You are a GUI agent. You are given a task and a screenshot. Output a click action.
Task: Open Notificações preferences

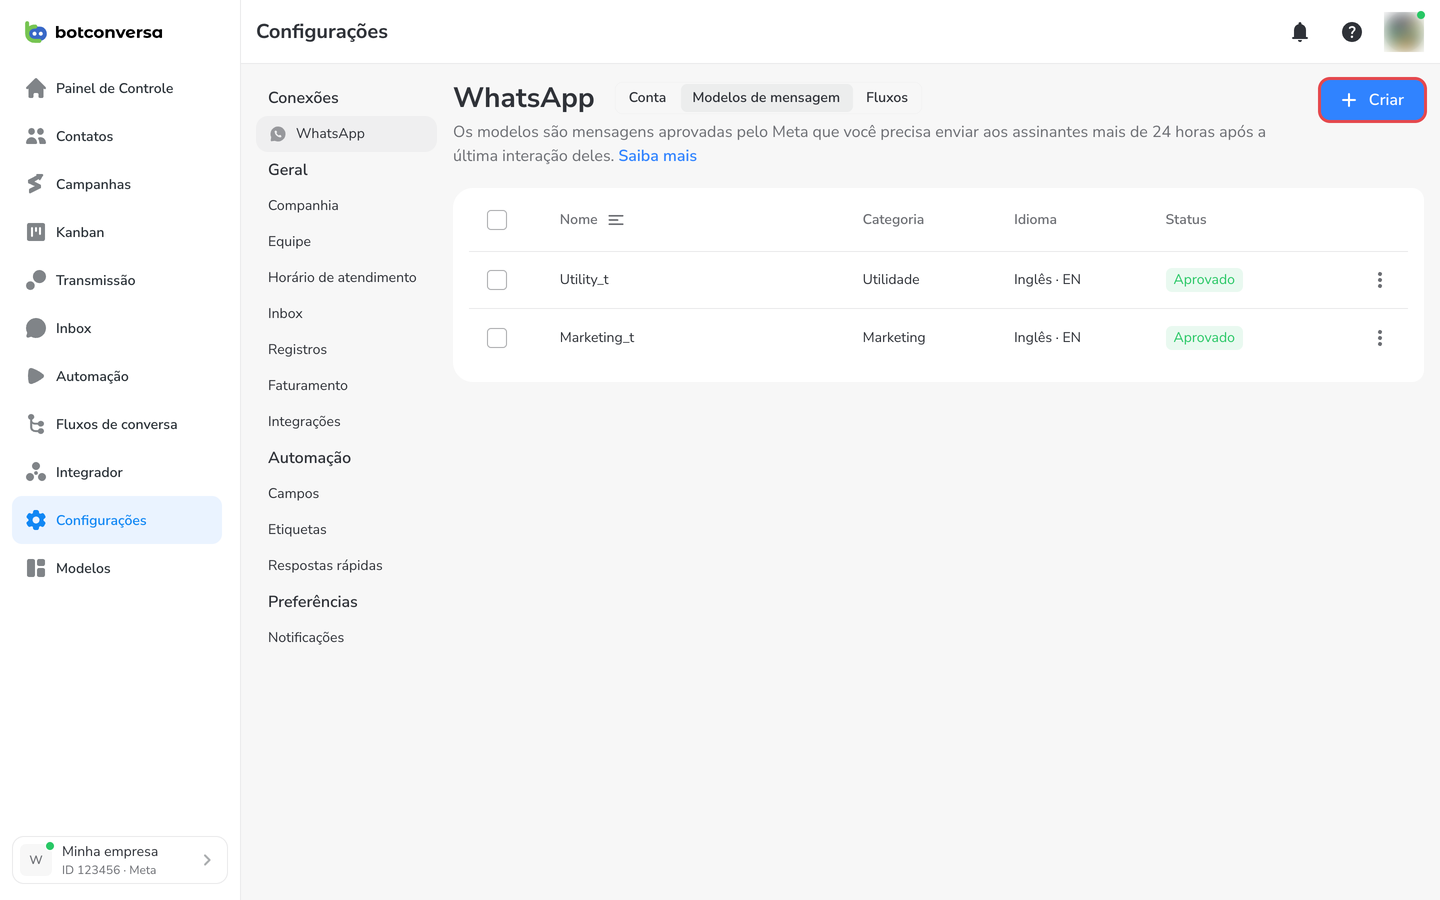click(306, 638)
